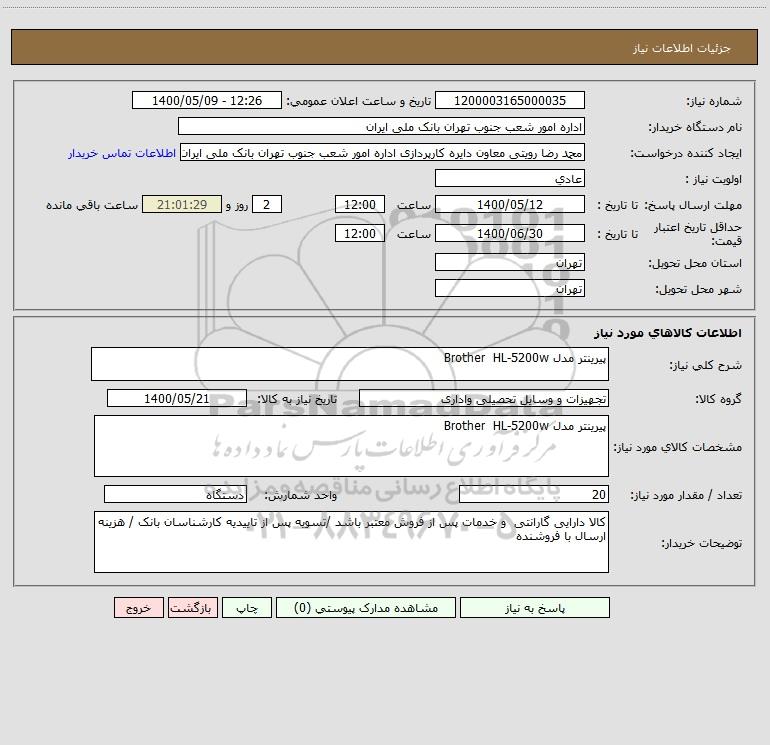Select the remaining days field showing 2

[267, 204]
